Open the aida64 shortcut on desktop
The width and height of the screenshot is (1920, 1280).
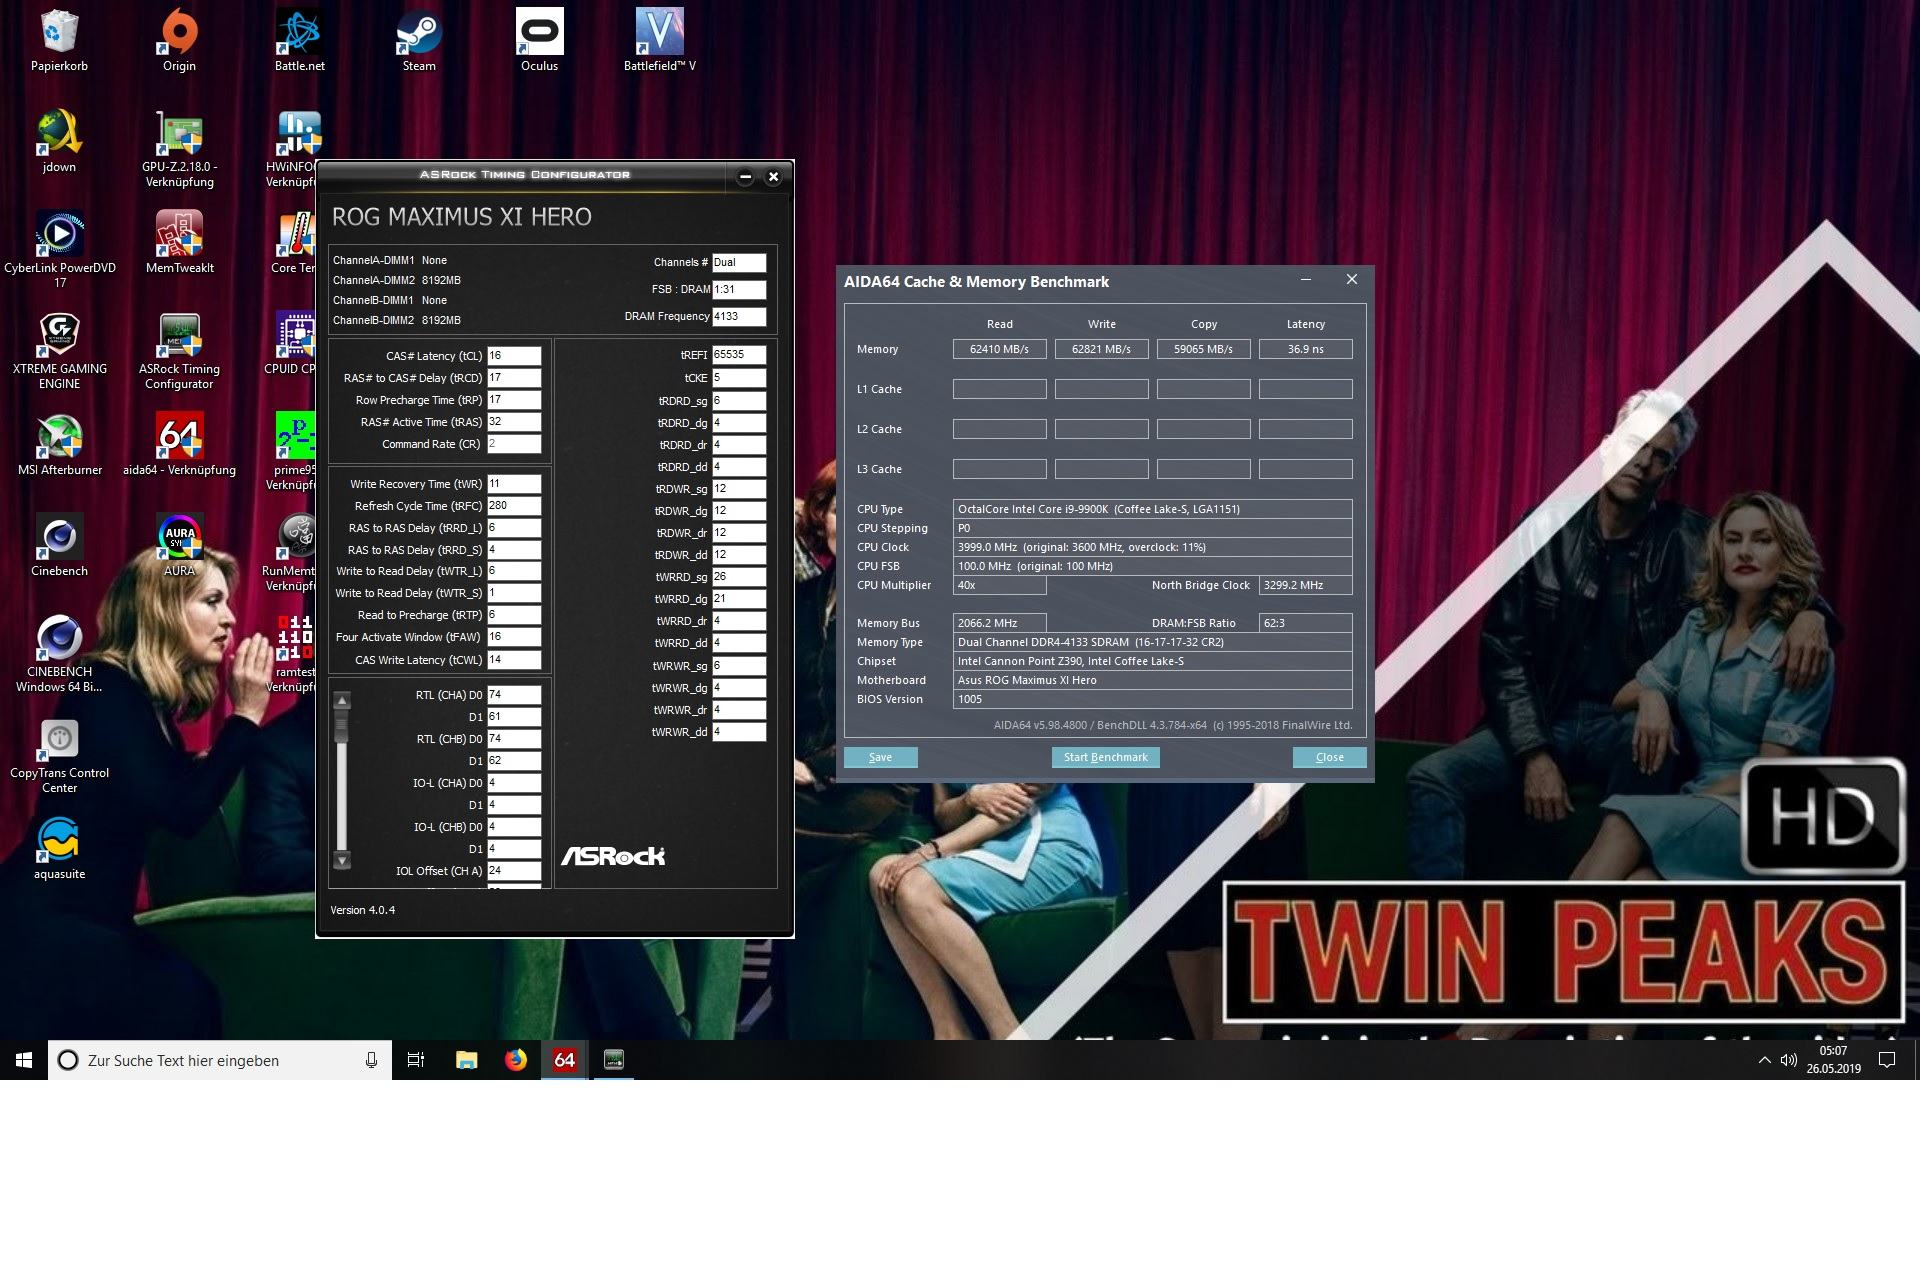click(x=180, y=444)
